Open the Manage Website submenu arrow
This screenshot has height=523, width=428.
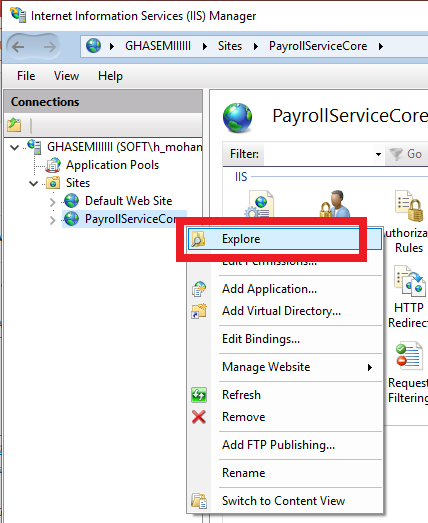370,367
